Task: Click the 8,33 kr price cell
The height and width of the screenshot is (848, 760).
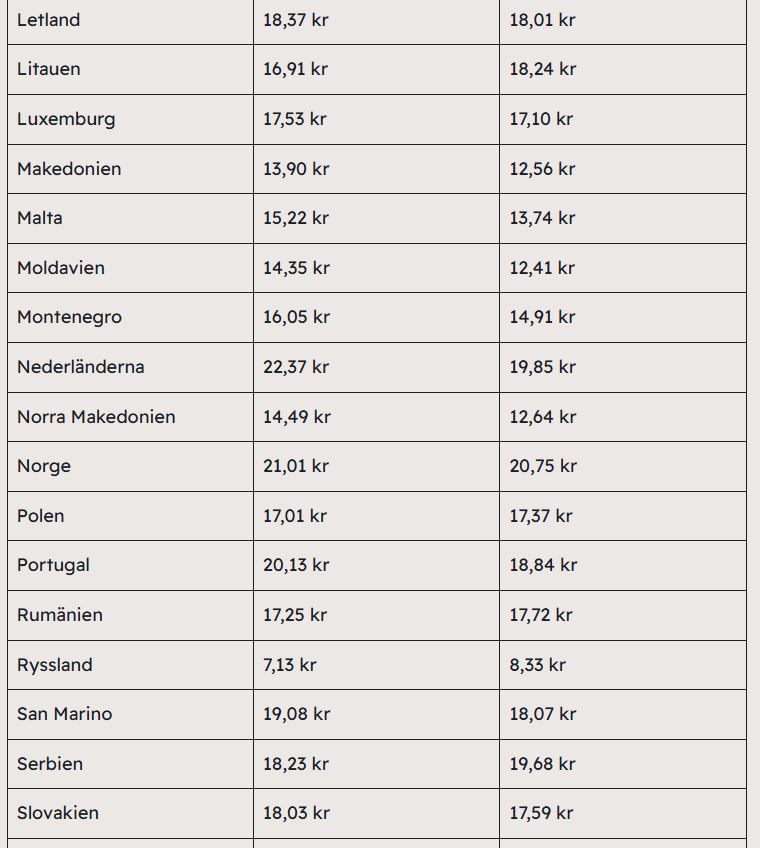Action: click(x=538, y=665)
